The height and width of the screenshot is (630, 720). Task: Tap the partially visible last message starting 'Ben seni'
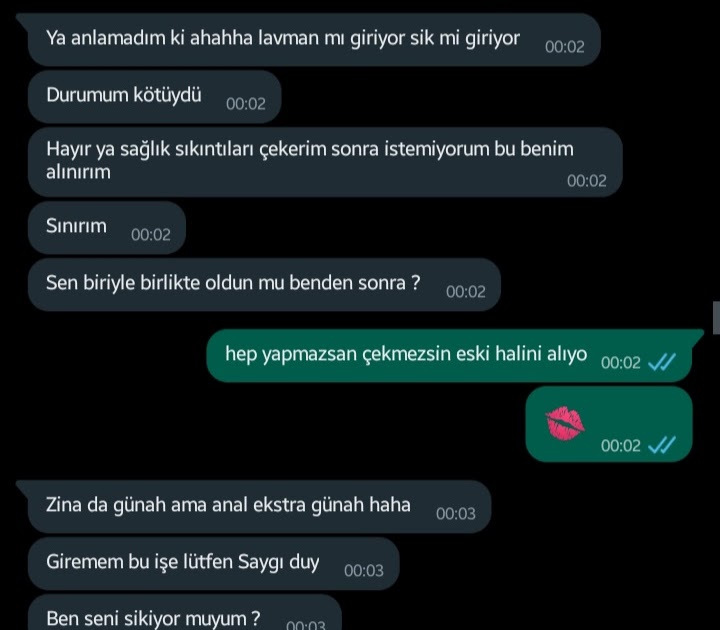[185, 613]
